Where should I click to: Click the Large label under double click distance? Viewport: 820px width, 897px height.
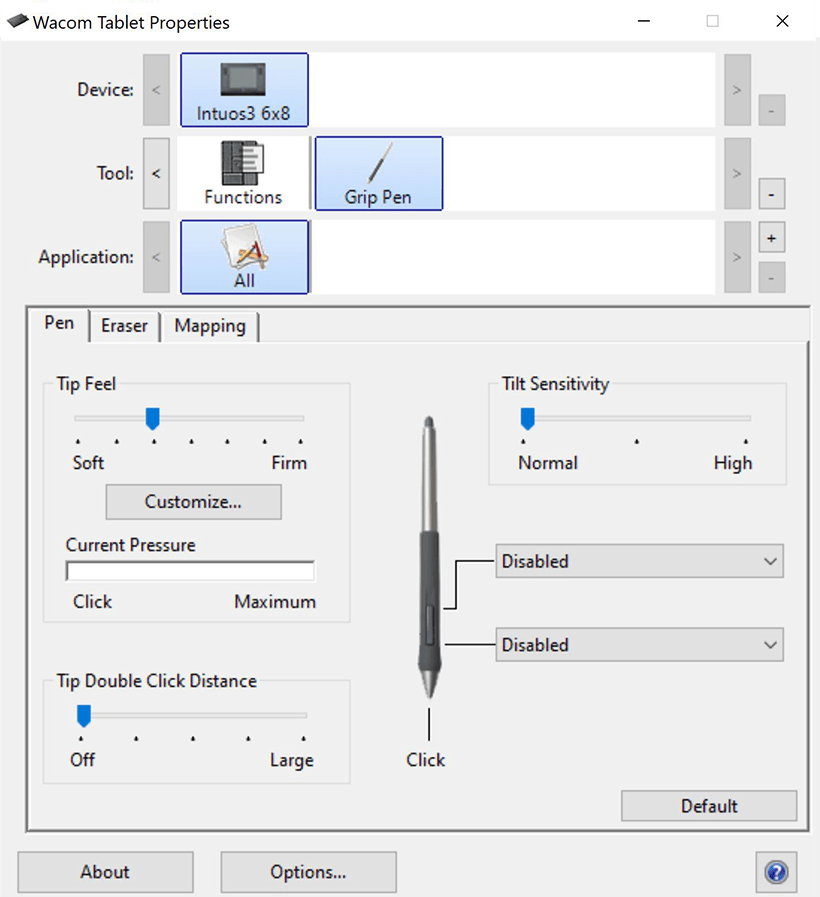coord(292,760)
